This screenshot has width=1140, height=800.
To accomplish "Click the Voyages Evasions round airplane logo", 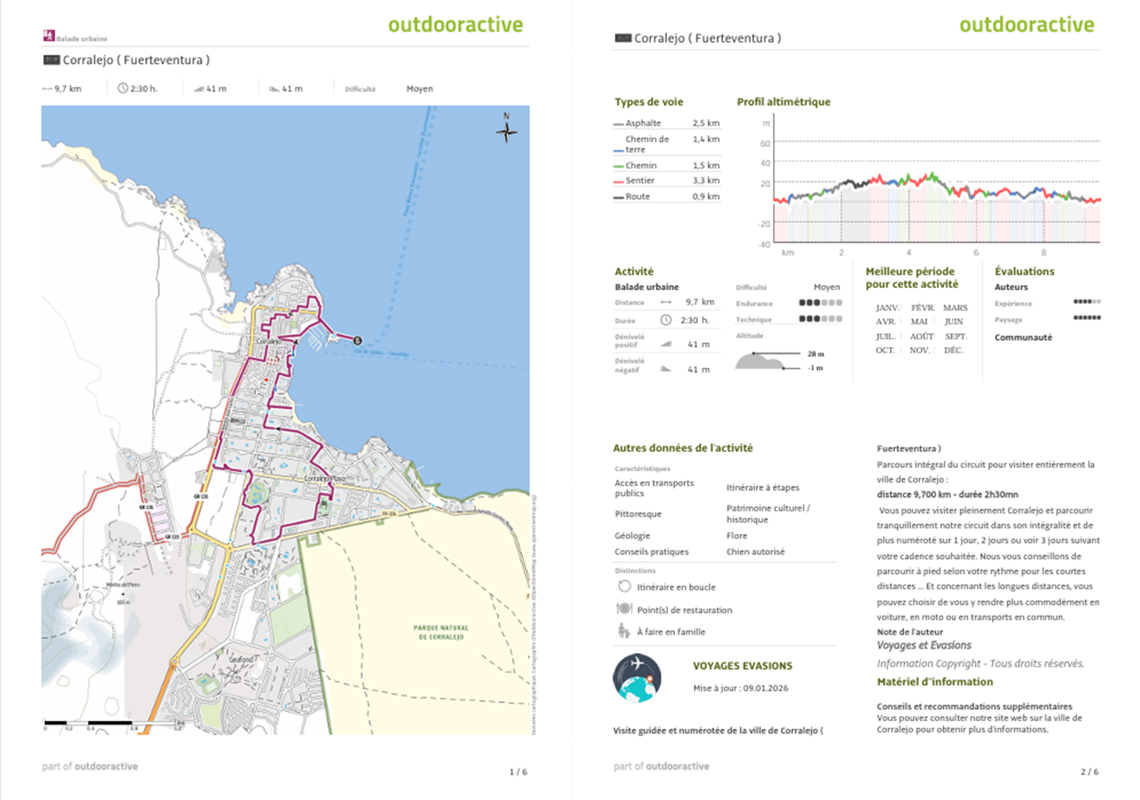I will [x=637, y=677].
